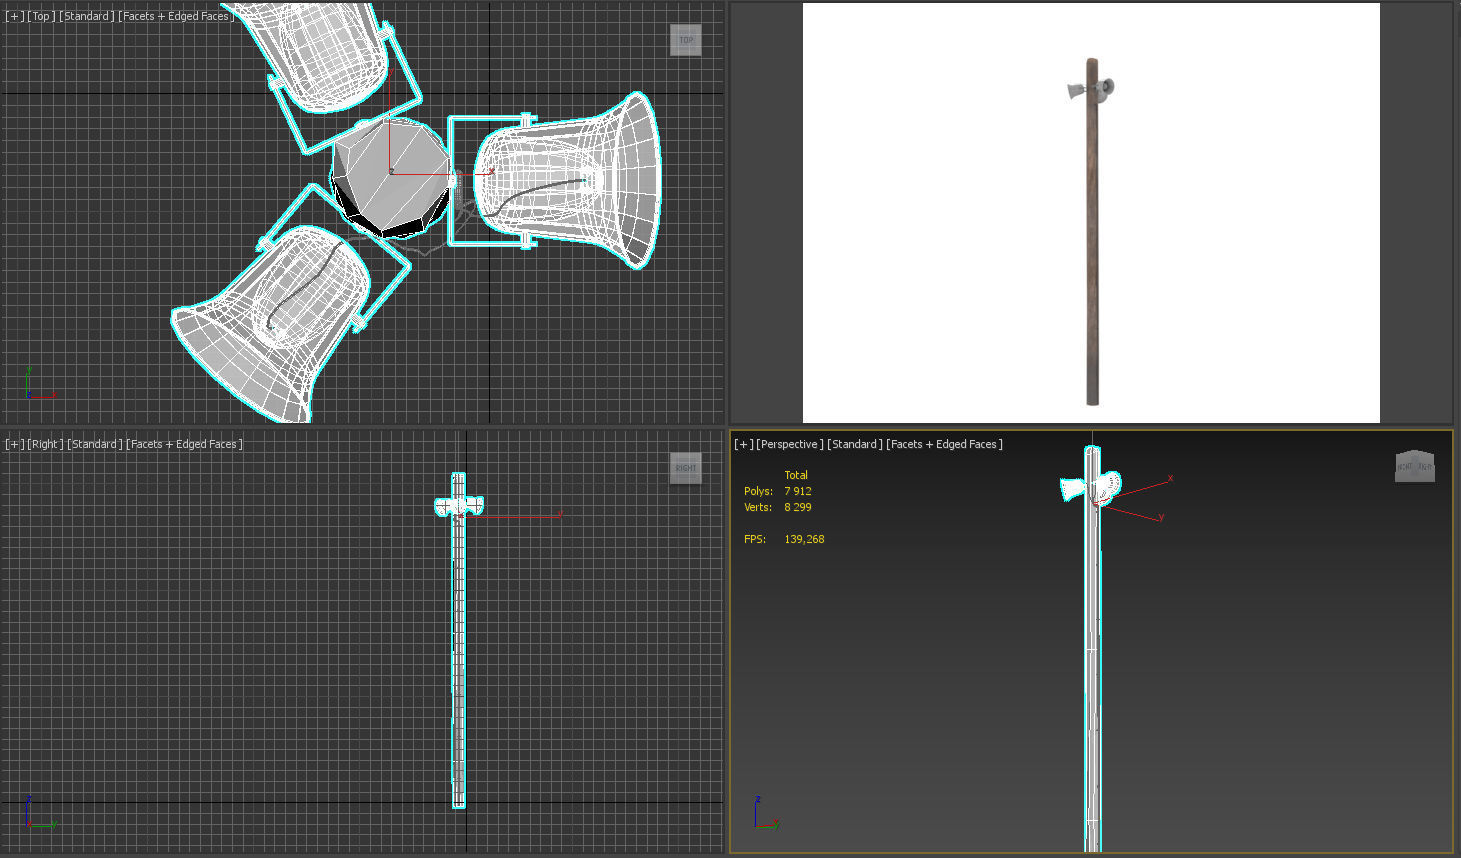Click the X axis label in Perspective gizmo
Image resolution: width=1461 pixels, height=858 pixels.
pyautogui.click(x=1170, y=479)
